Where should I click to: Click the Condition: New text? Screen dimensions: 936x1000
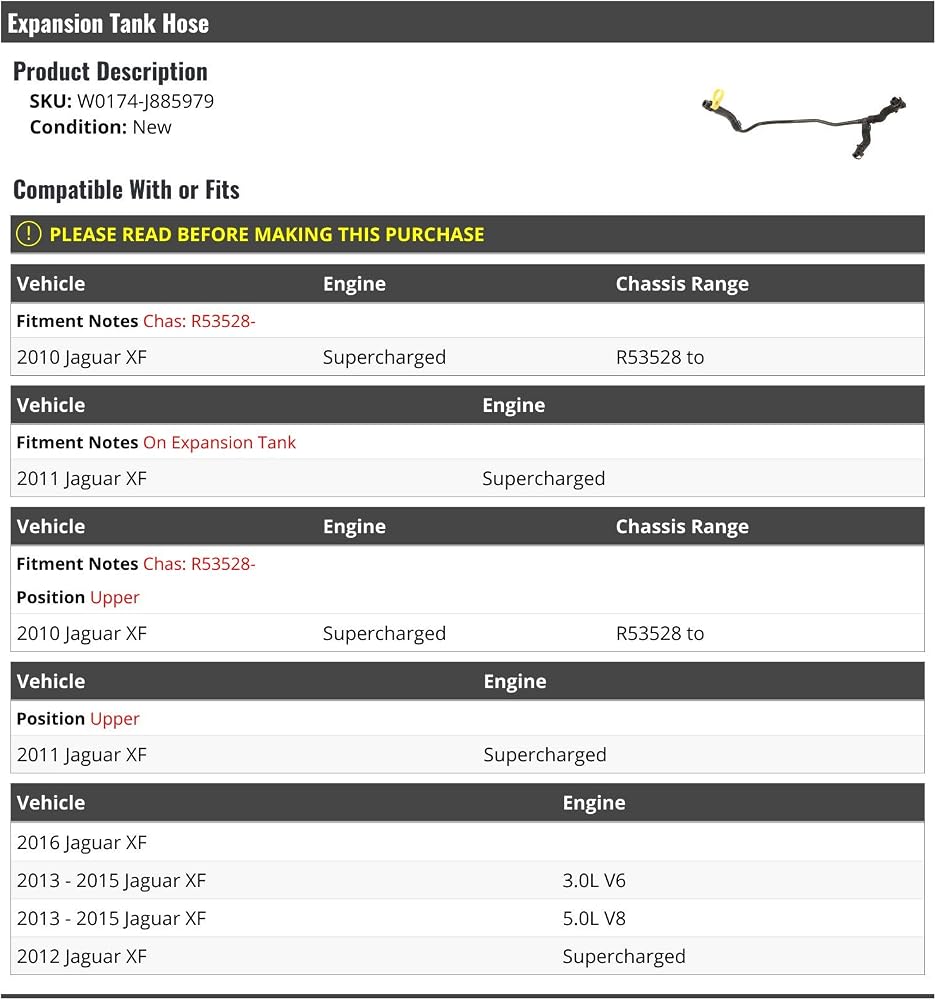coord(101,127)
